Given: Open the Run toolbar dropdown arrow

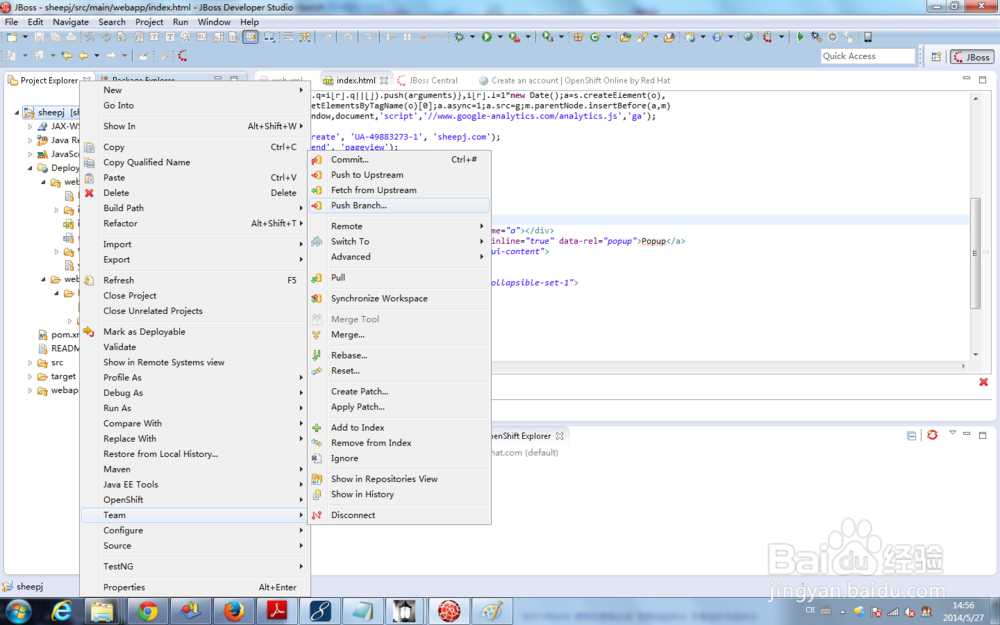Looking at the screenshot, I should coord(500,37).
